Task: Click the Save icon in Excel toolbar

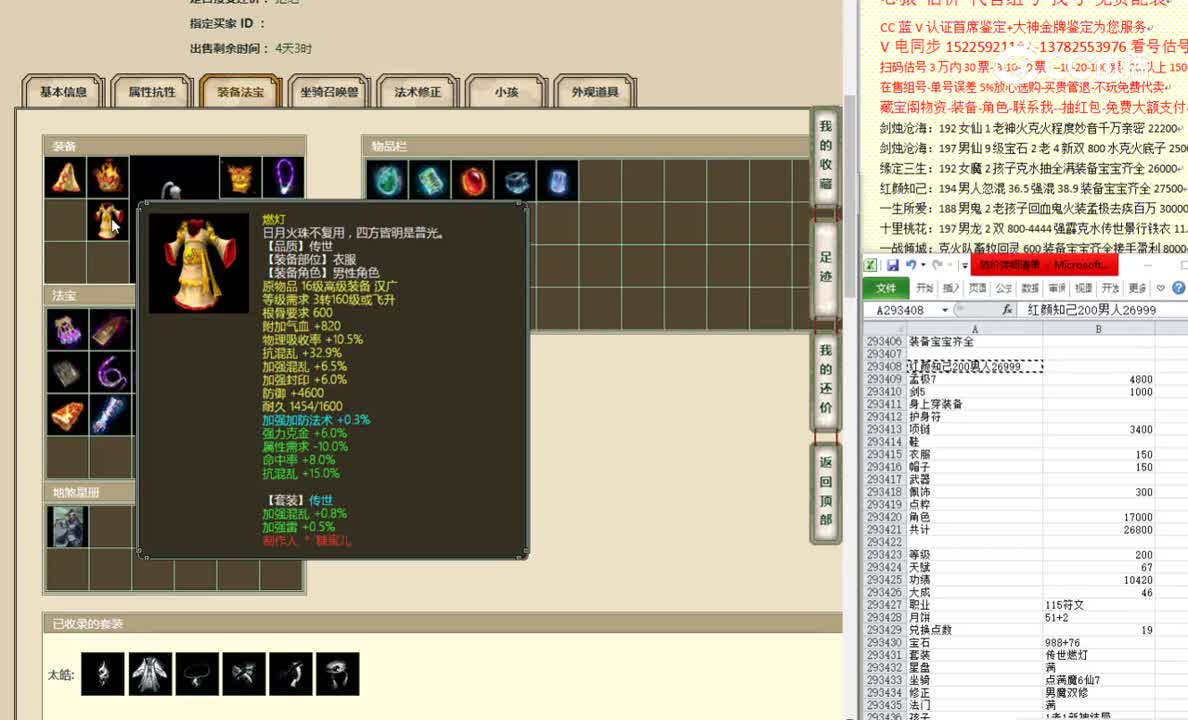Action: coord(893,264)
